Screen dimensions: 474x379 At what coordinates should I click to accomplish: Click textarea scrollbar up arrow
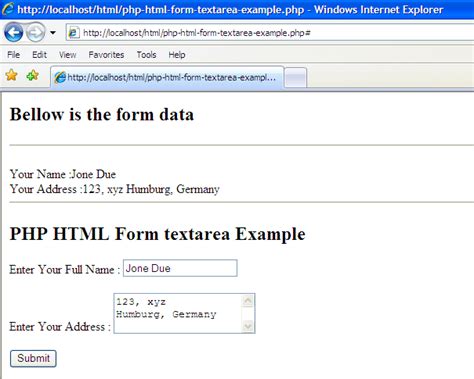(x=248, y=301)
